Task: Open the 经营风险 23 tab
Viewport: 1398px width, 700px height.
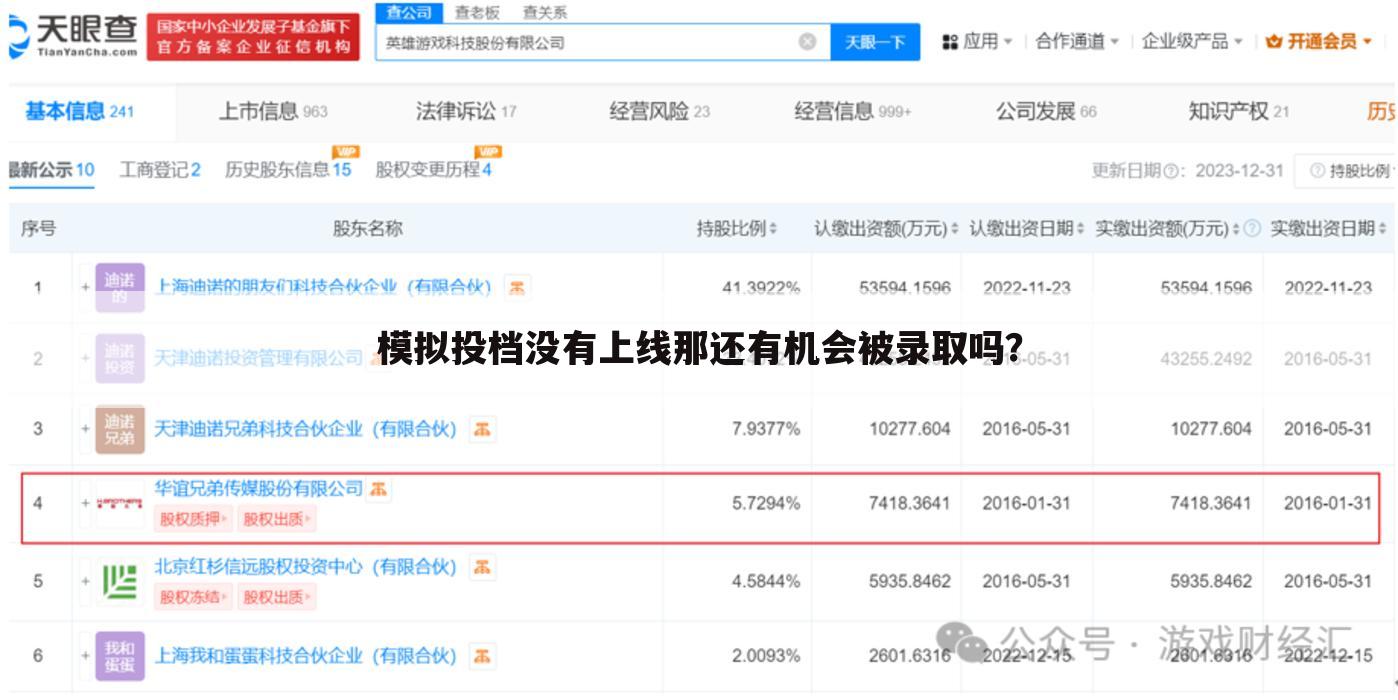Action: point(660,112)
